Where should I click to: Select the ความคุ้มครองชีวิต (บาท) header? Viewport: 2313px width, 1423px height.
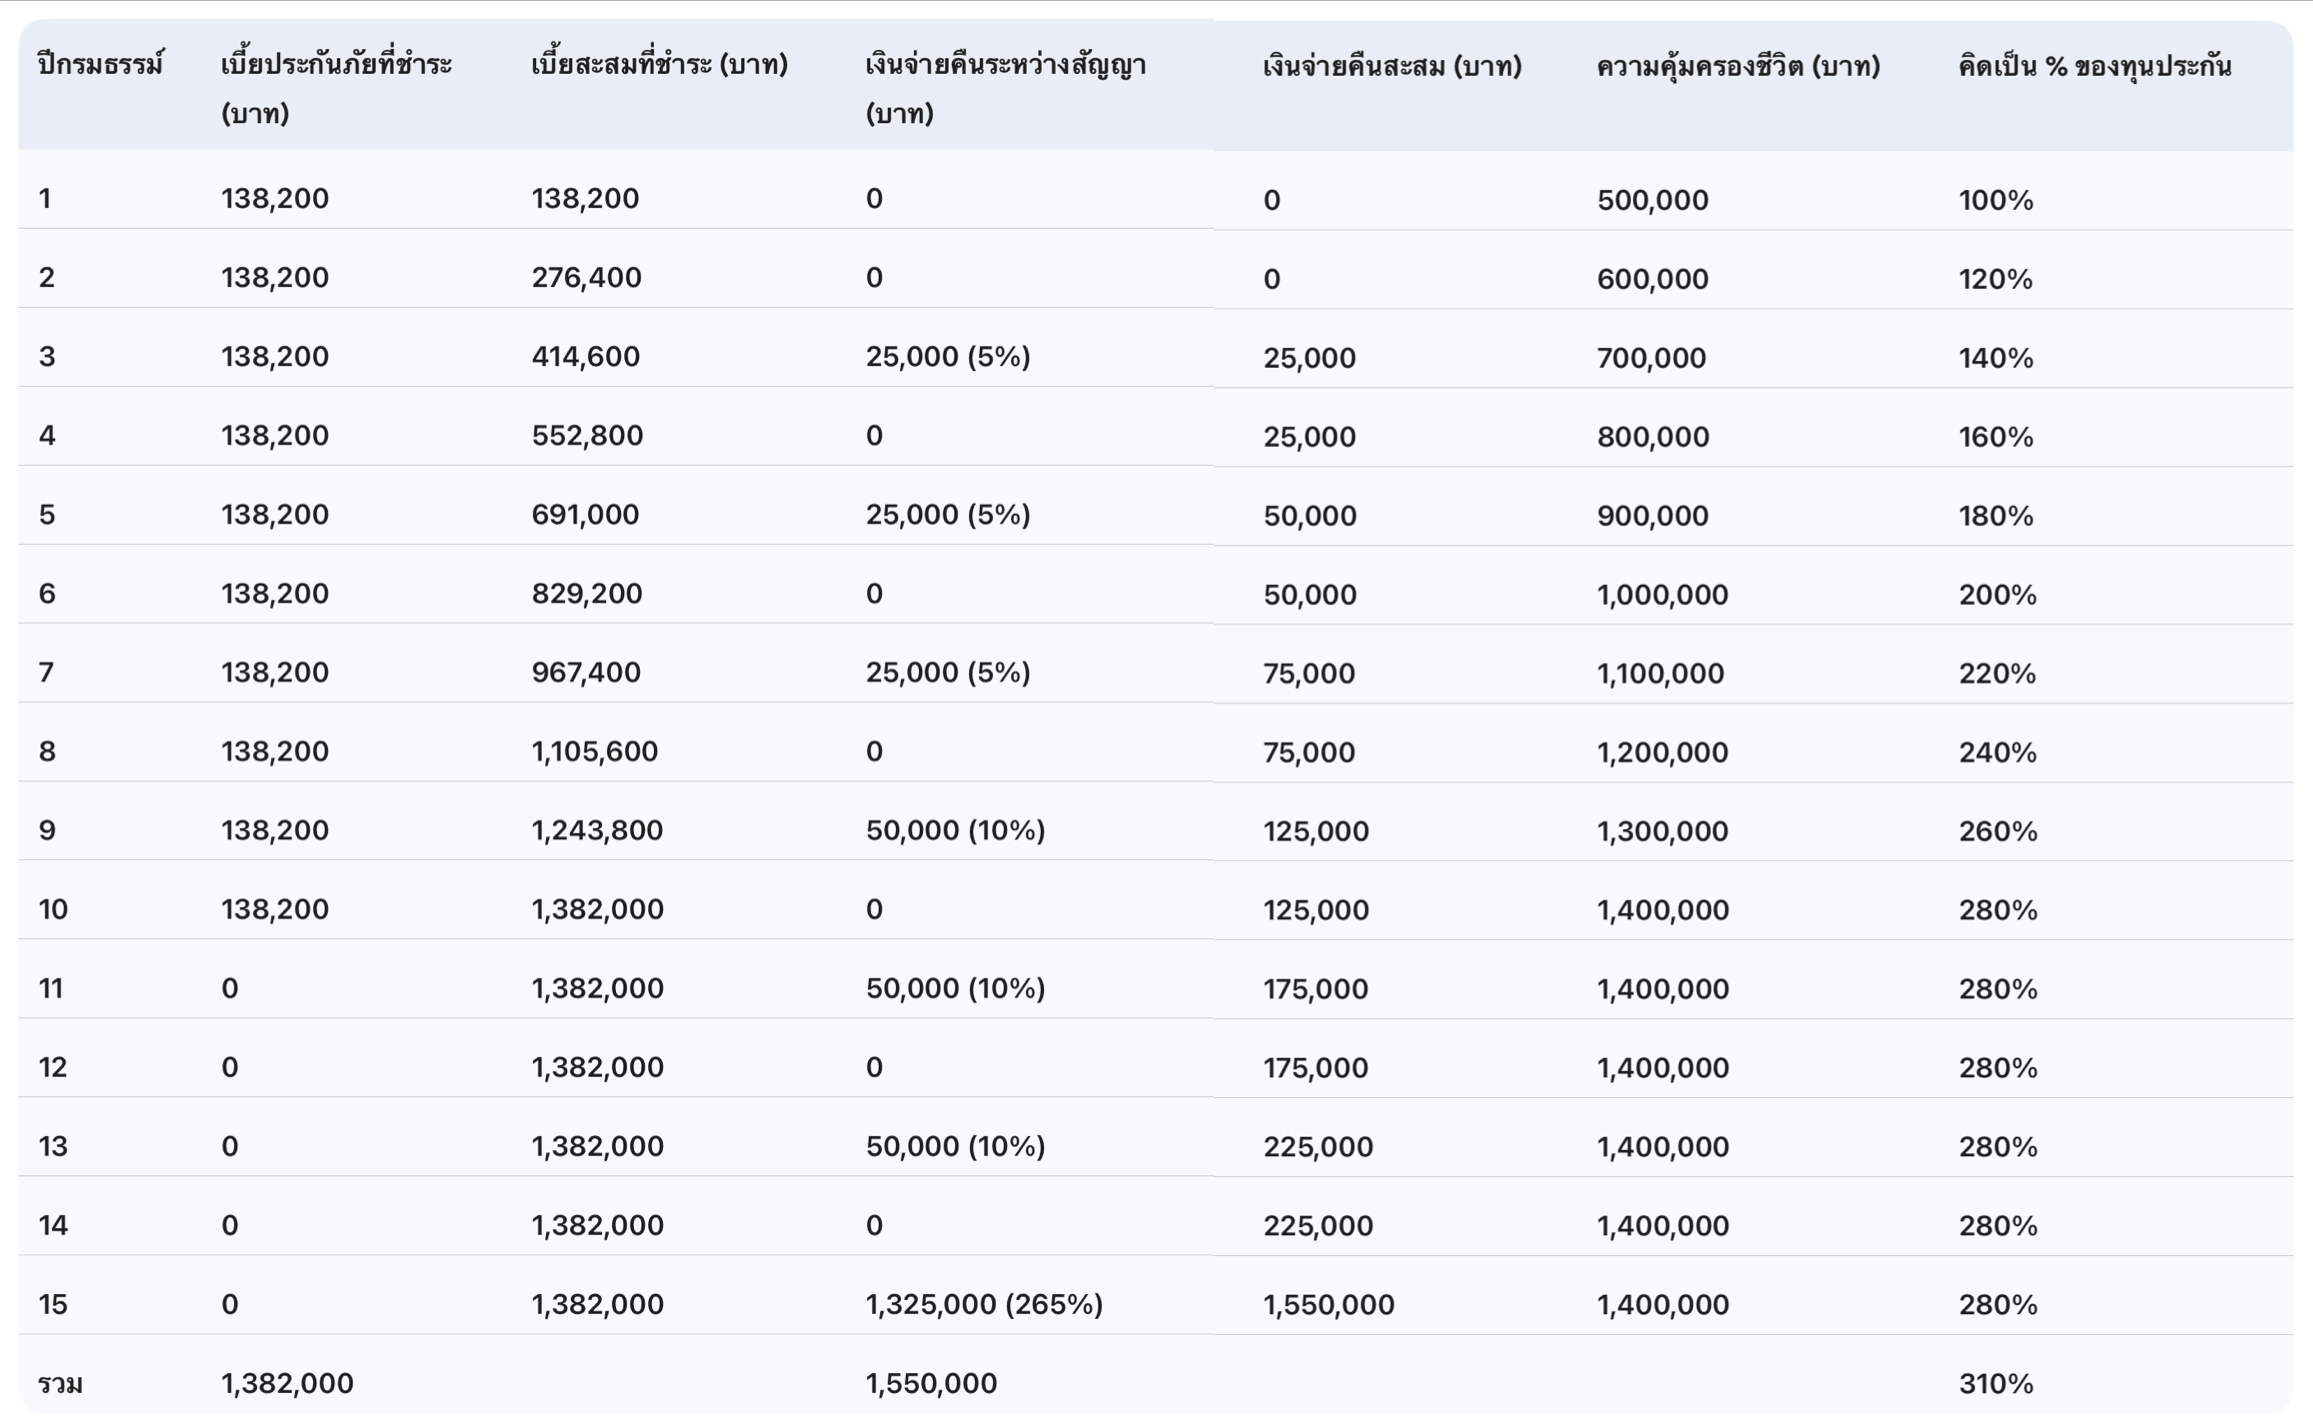pos(1738,68)
